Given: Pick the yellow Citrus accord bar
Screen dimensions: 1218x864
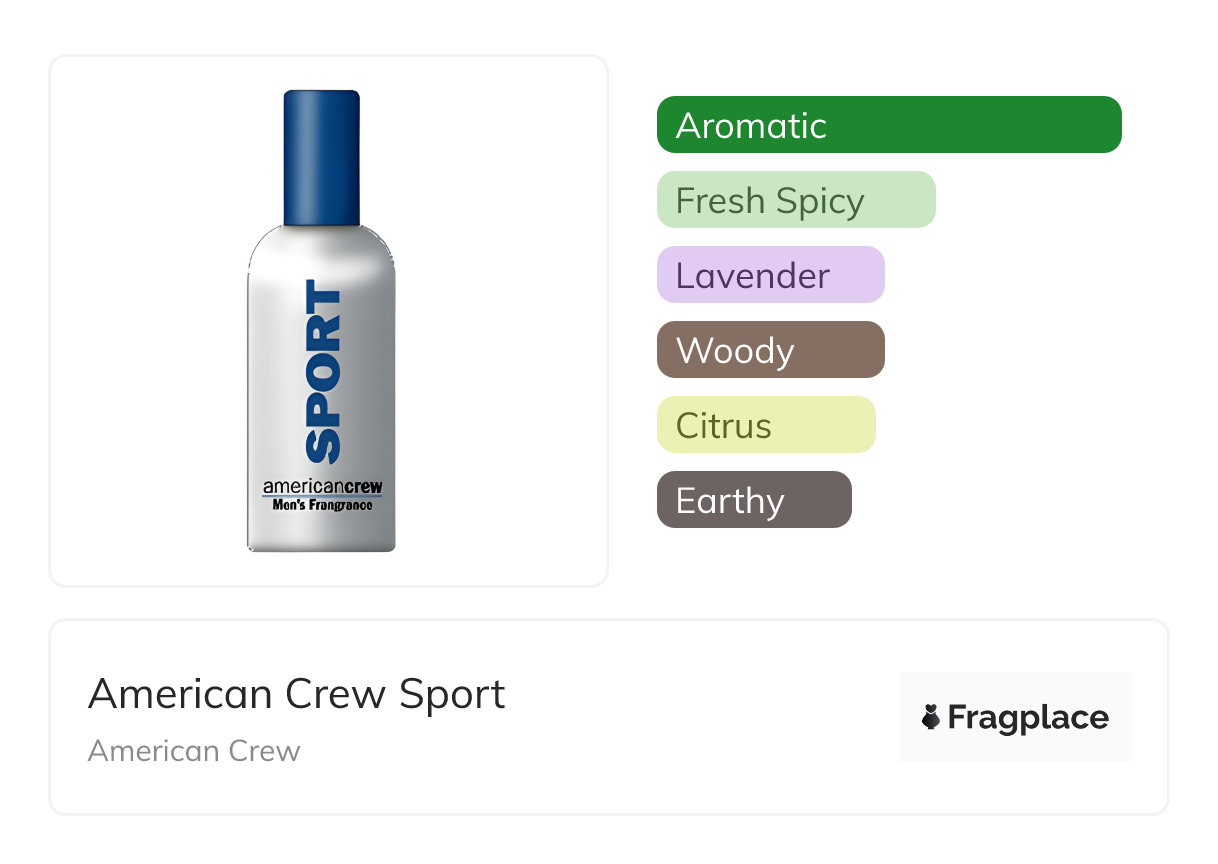Looking at the screenshot, I should coord(765,425).
